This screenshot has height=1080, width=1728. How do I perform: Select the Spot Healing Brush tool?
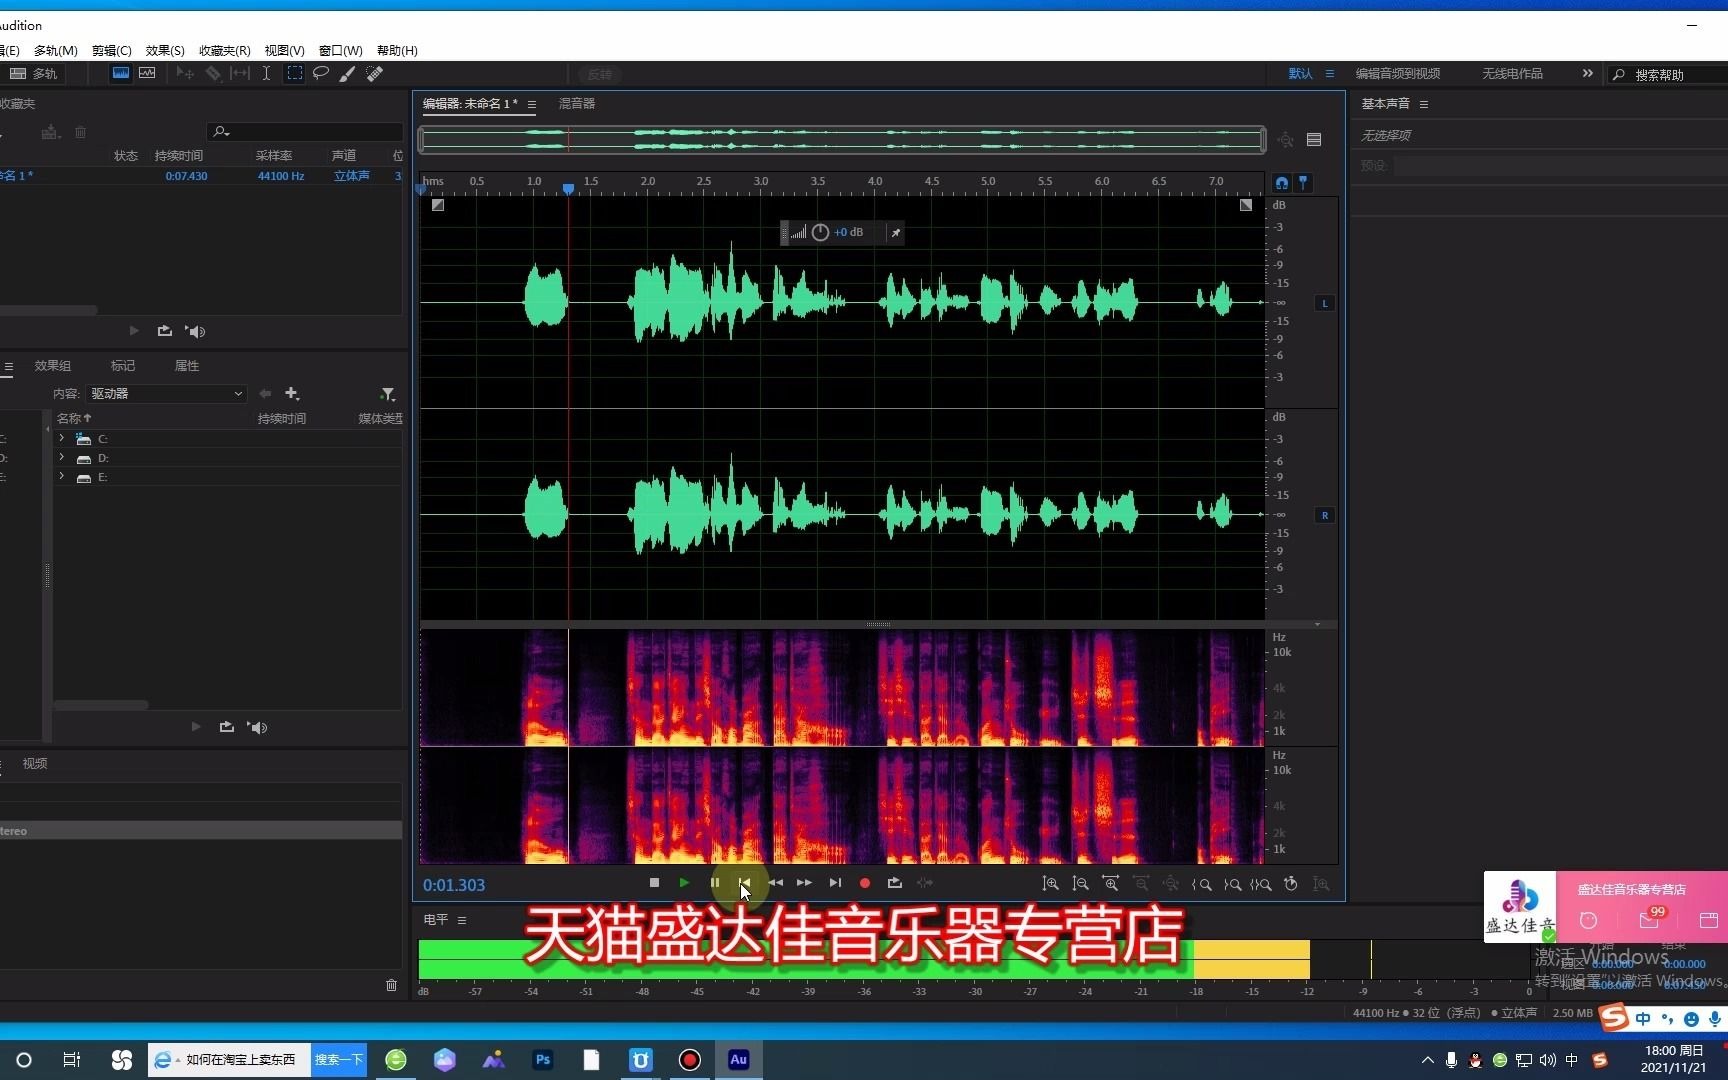pyautogui.click(x=374, y=73)
